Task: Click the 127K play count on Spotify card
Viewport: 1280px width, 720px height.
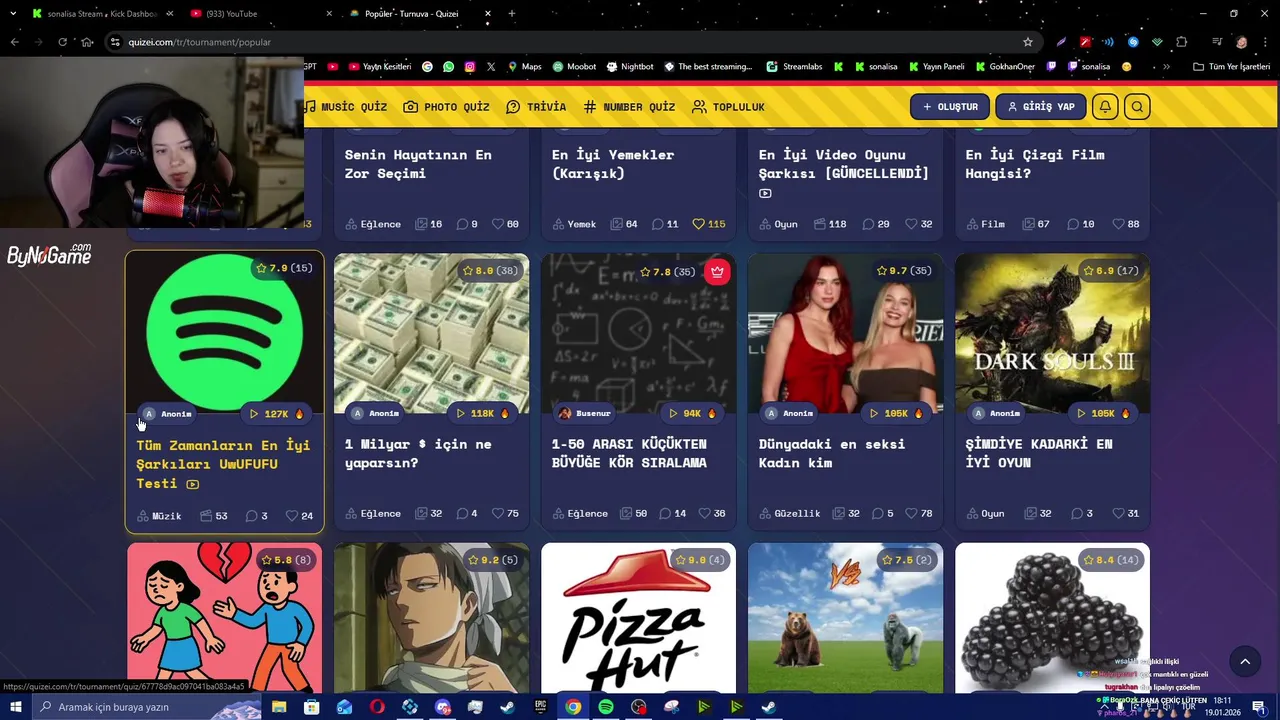Action: 276,414
